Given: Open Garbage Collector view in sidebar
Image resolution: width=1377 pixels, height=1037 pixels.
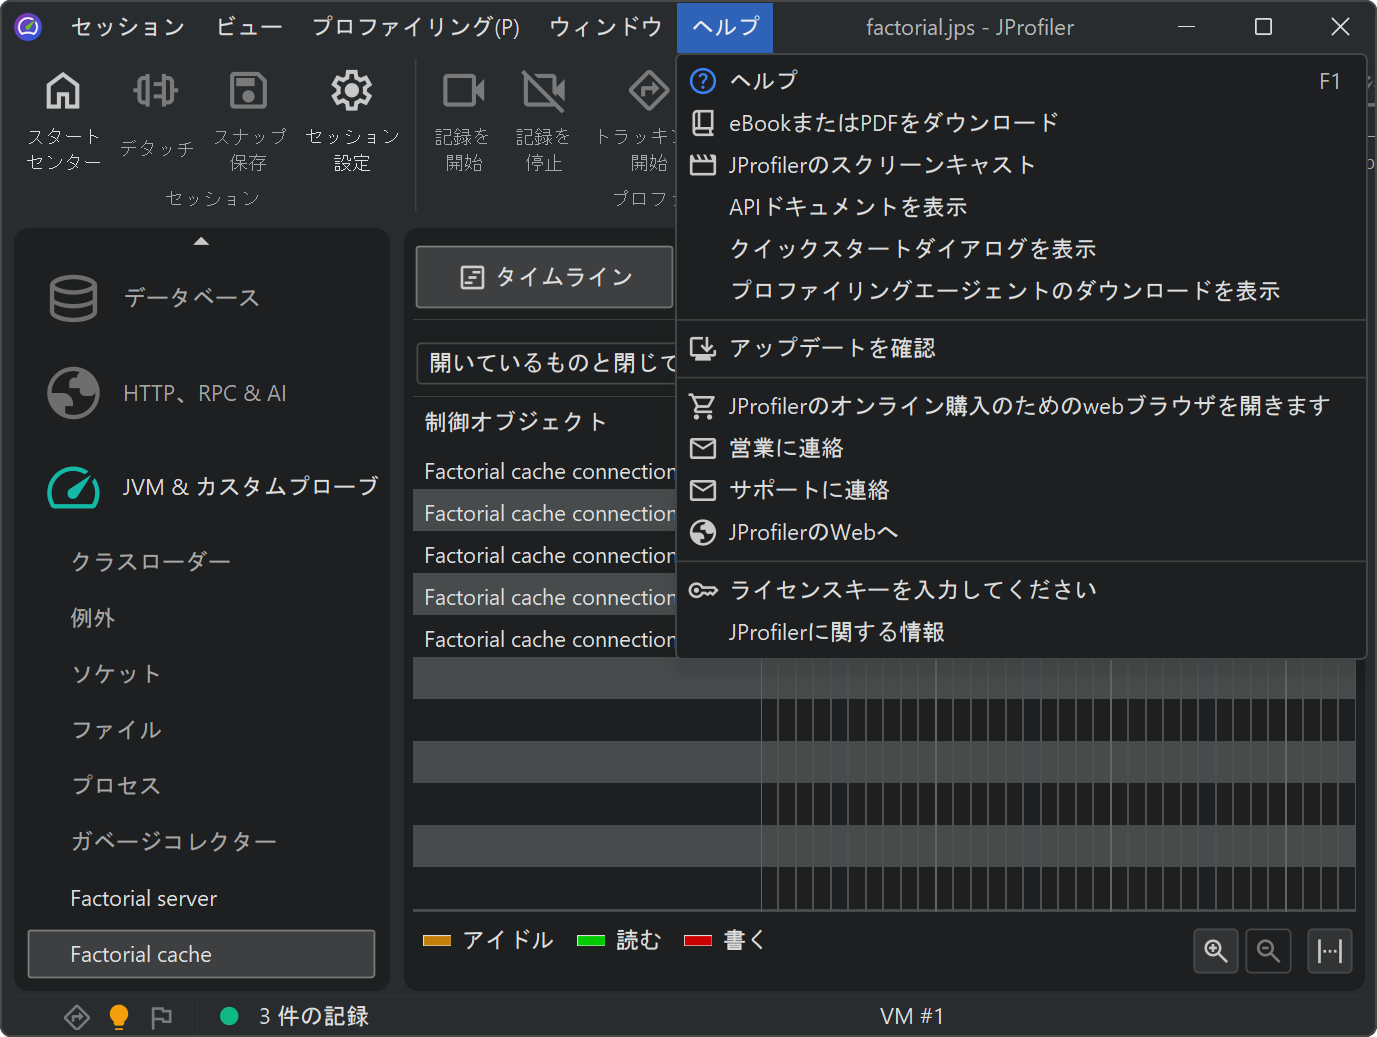Looking at the screenshot, I should pyautogui.click(x=173, y=842).
